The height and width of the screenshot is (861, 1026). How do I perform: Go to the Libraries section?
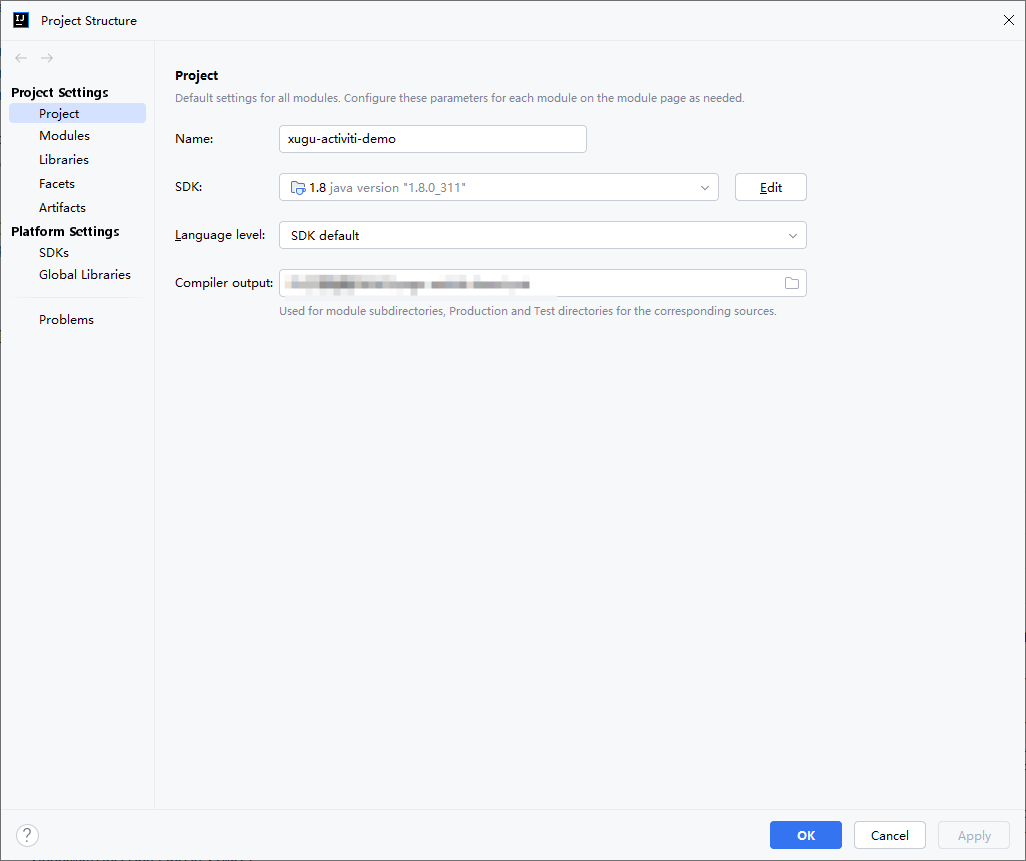[x=64, y=160]
